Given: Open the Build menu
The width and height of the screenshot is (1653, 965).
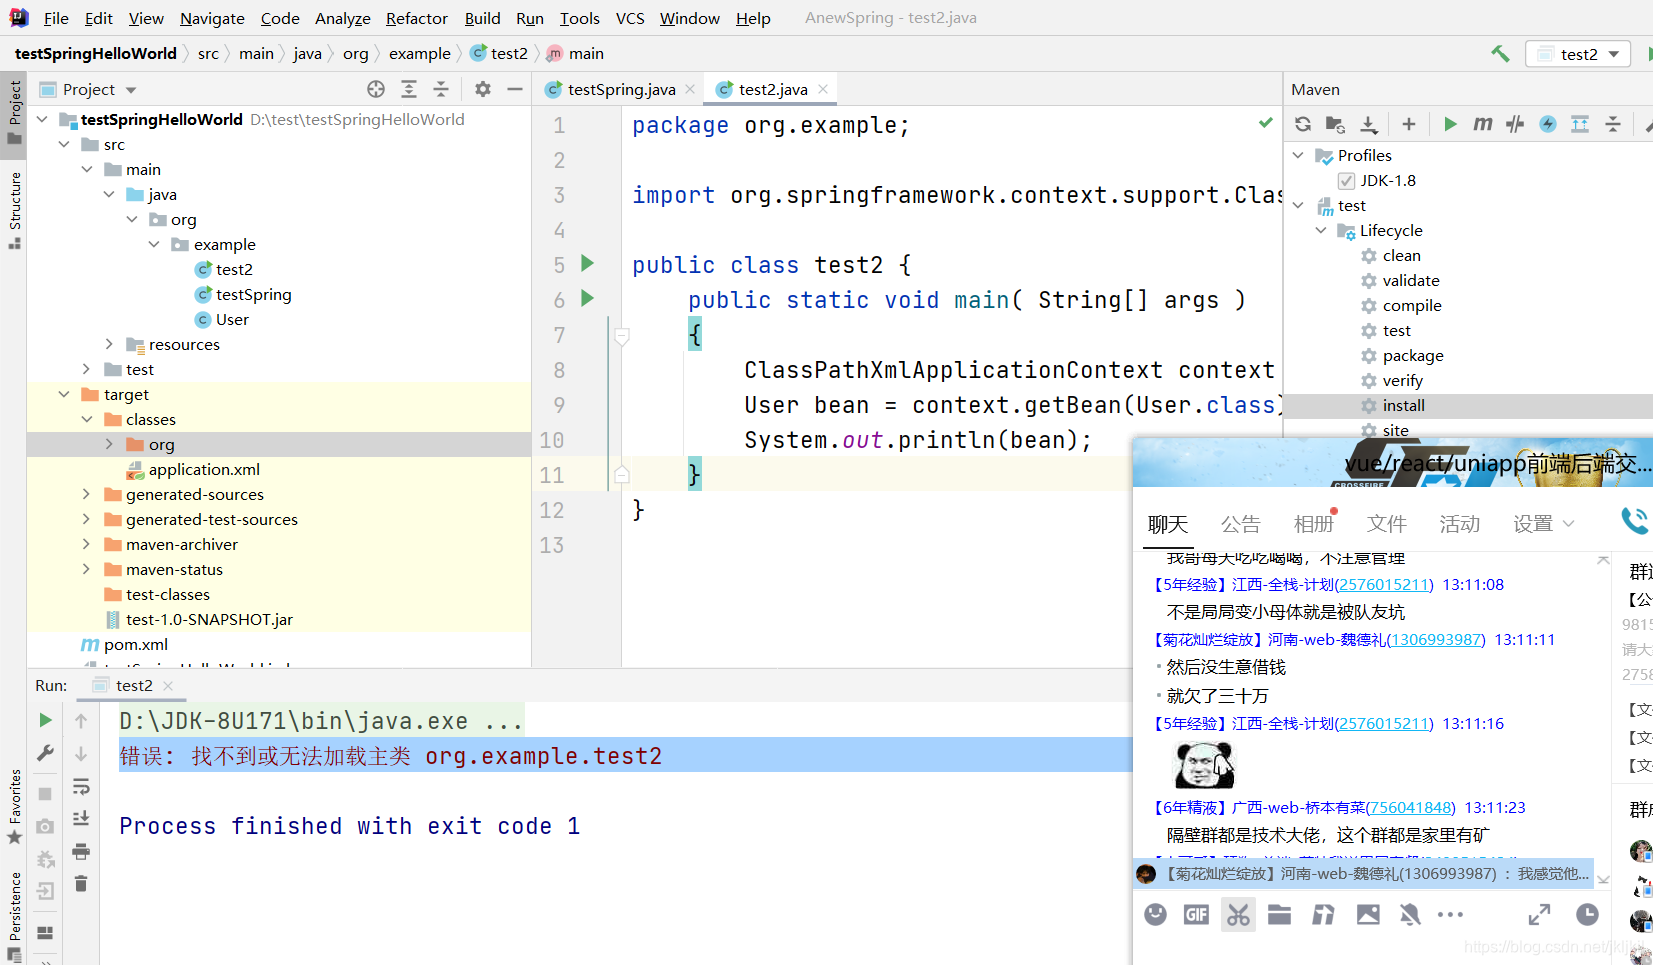Looking at the screenshot, I should point(482,18).
